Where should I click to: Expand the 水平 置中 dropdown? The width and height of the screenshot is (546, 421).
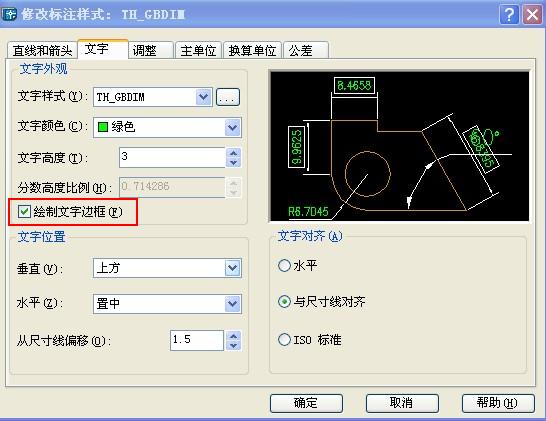(233, 304)
